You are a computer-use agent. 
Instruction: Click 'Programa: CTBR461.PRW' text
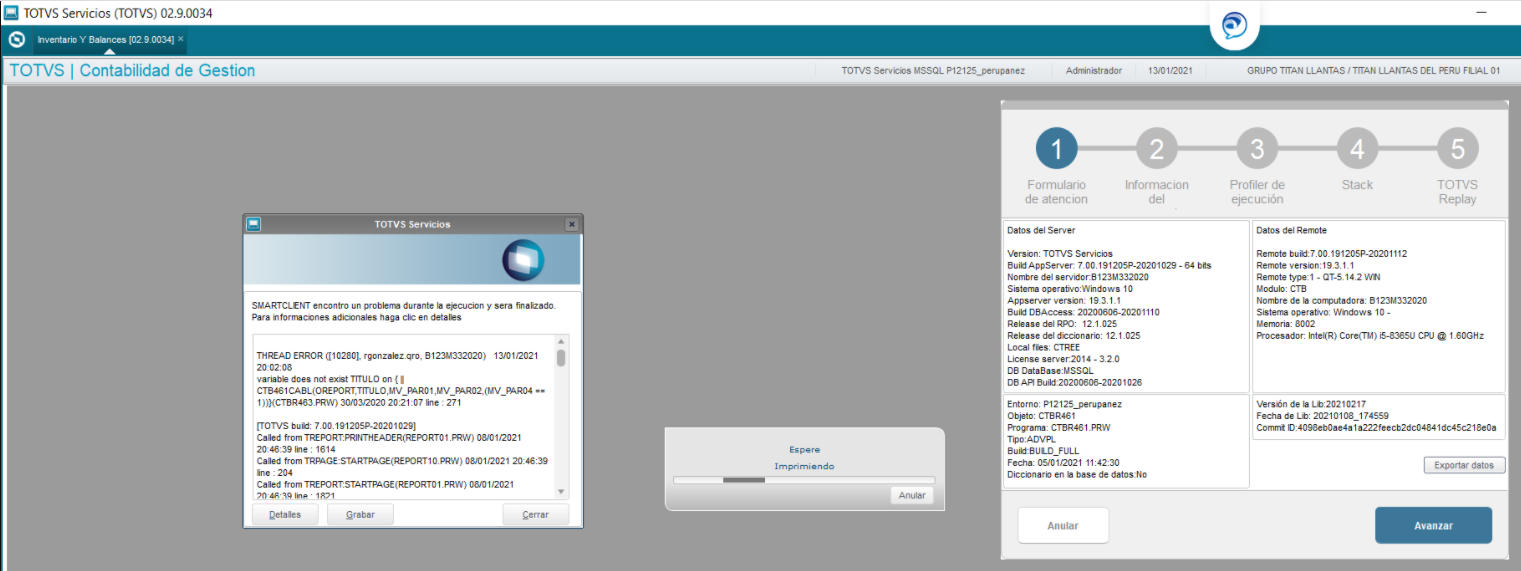1060,427
